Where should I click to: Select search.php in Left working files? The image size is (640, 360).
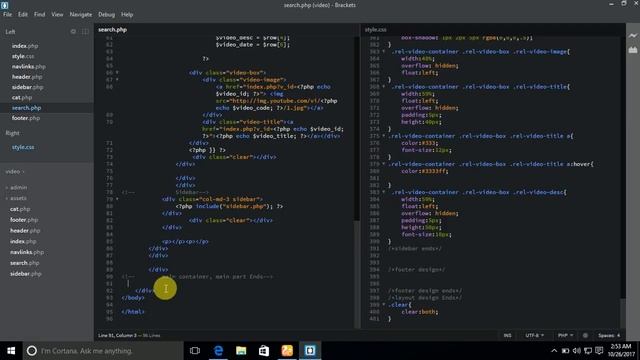pos(27,108)
